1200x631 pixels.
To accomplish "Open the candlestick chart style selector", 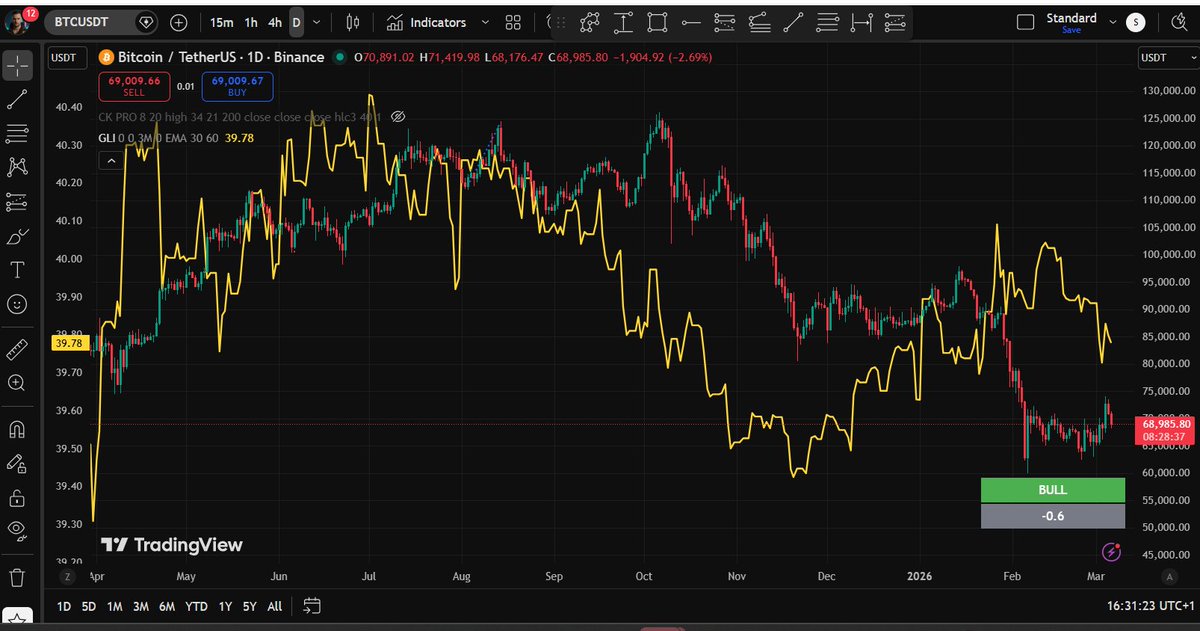I will tap(352, 21).
